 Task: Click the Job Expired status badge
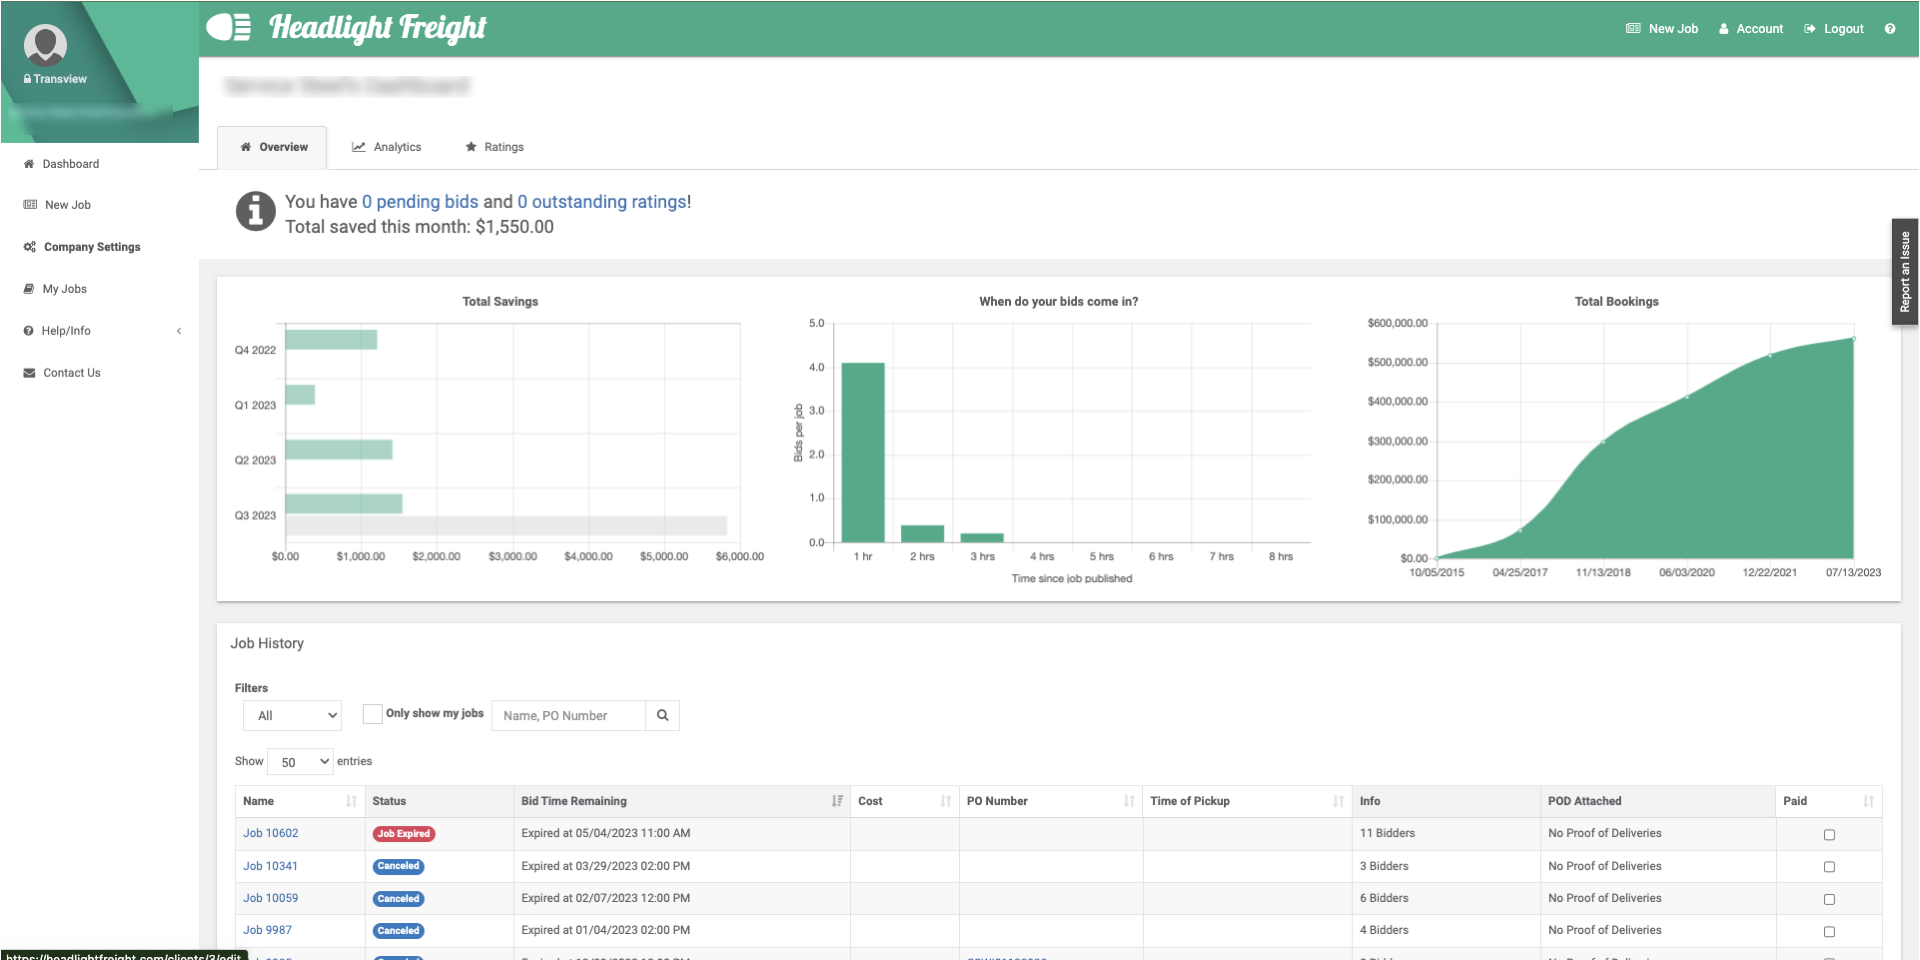click(x=404, y=834)
